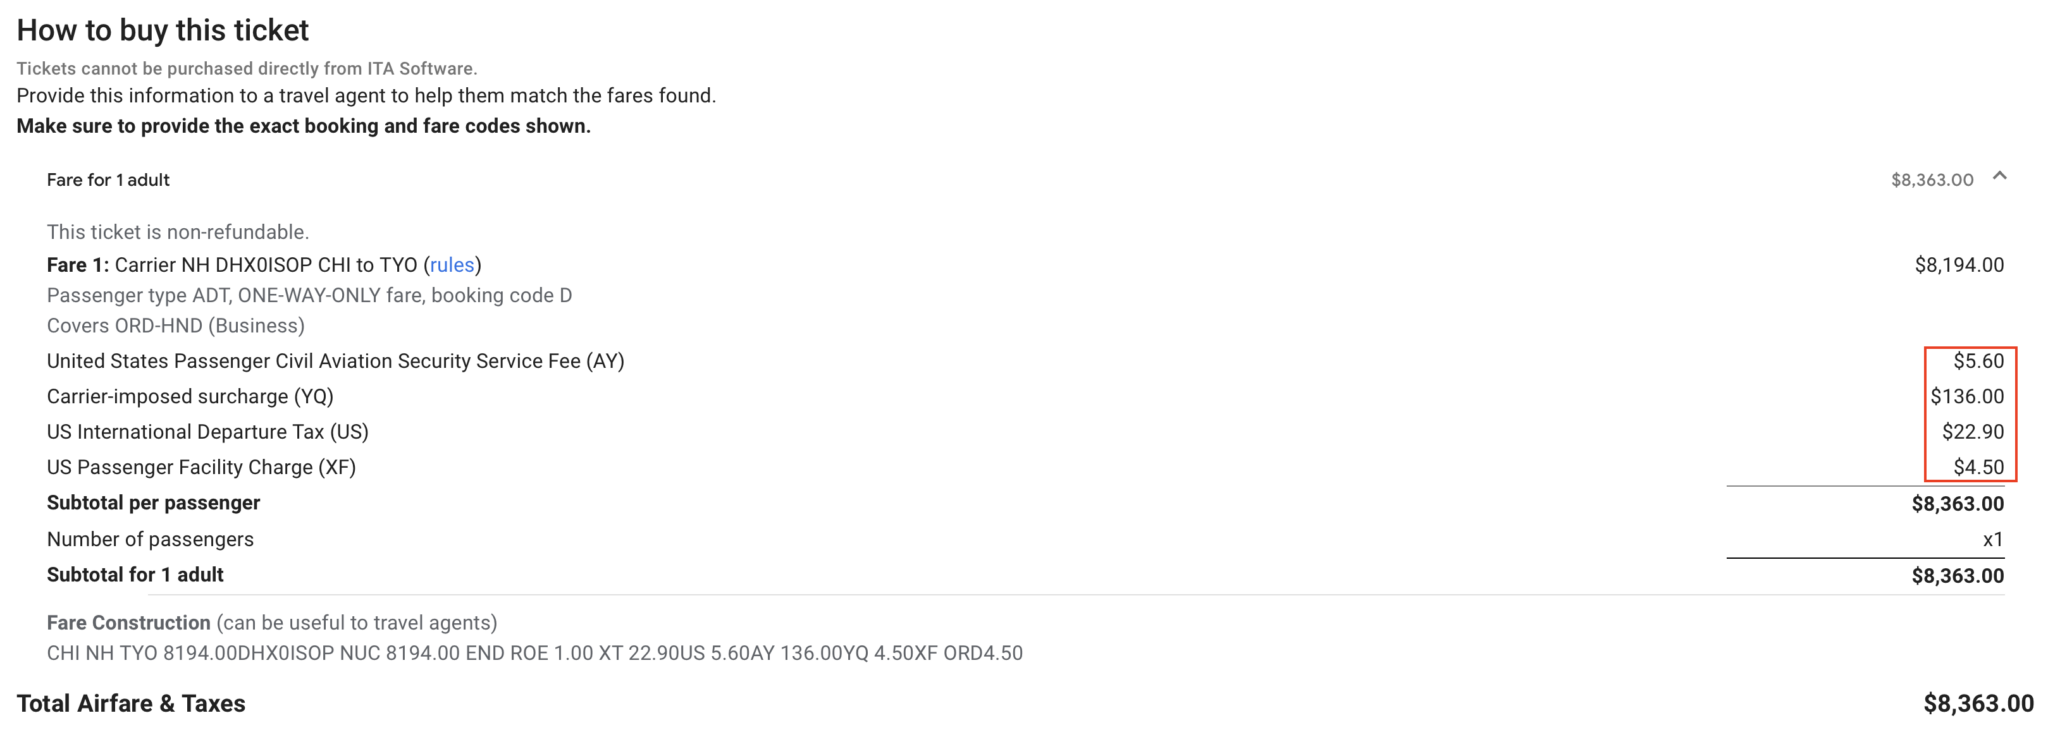Click the $8,194.00 base fare amount

point(1958,265)
